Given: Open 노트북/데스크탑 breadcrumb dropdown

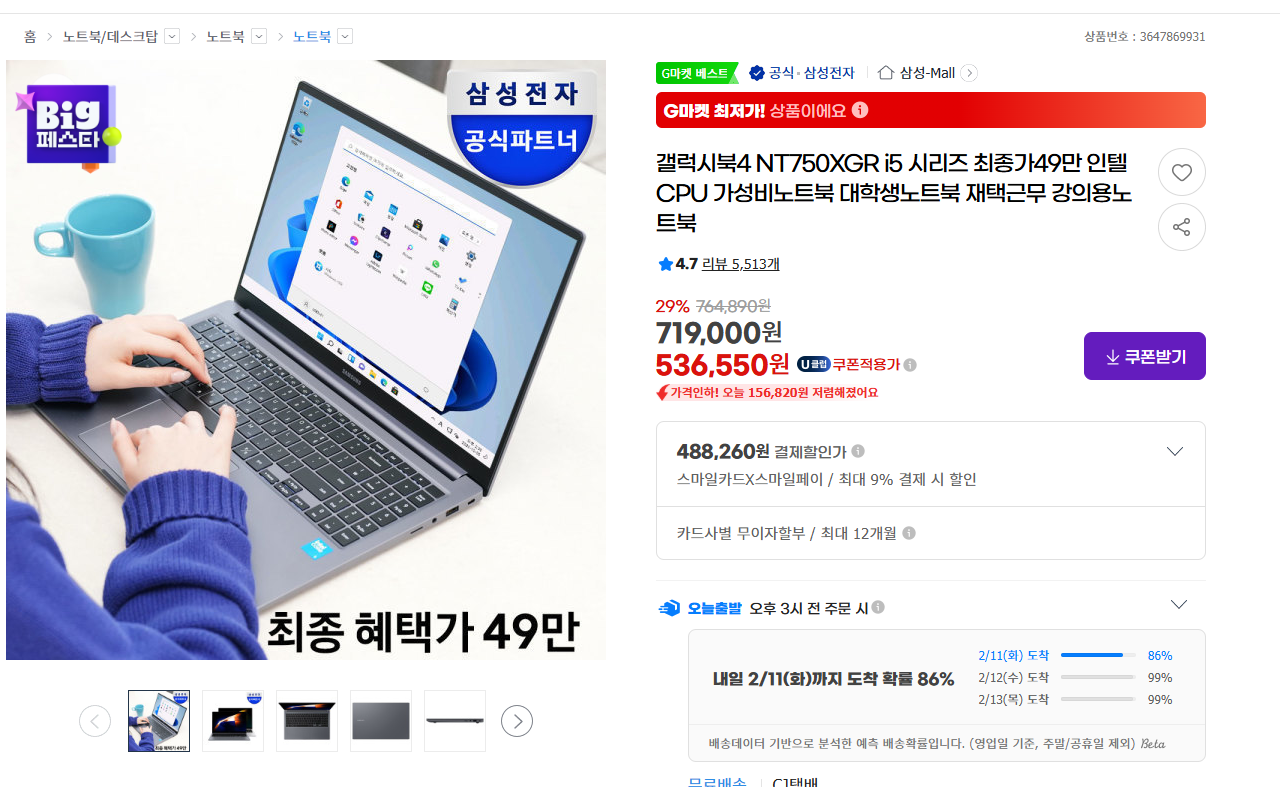Looking at the screenshot, I should pyautogui.click(x=171, y=36).
